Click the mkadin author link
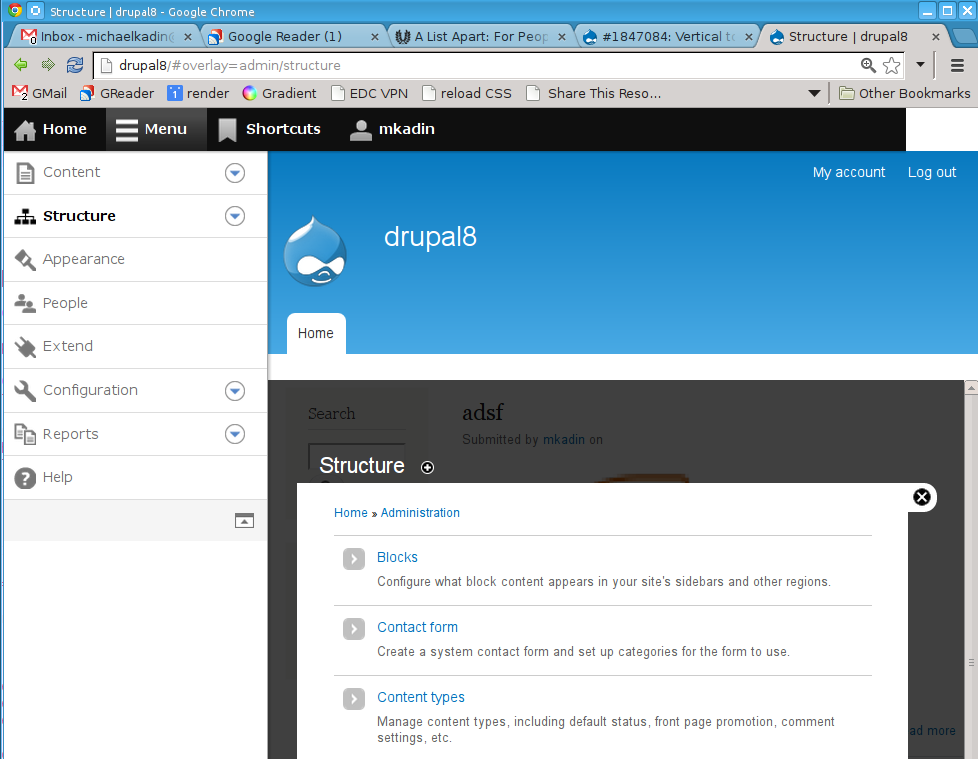The image size is (978, 759). 564,440
